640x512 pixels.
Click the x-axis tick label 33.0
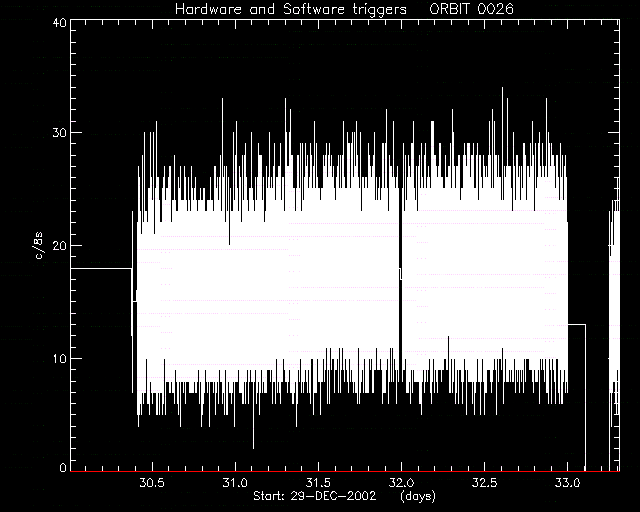tap(568, 483)
